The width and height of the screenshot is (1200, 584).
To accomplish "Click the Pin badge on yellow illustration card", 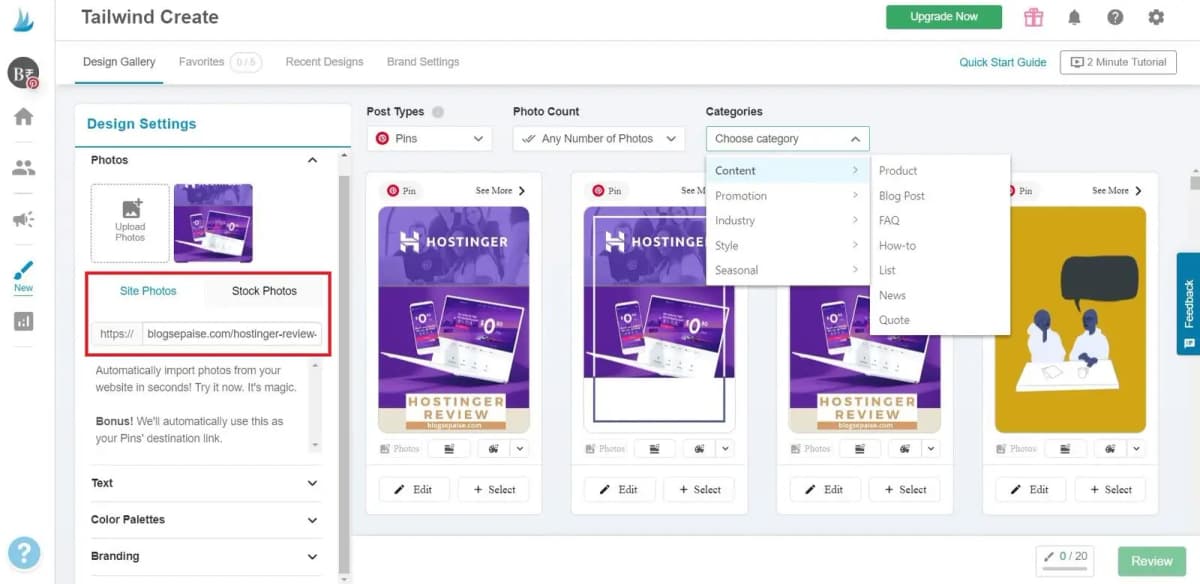I will [1019, 191].
